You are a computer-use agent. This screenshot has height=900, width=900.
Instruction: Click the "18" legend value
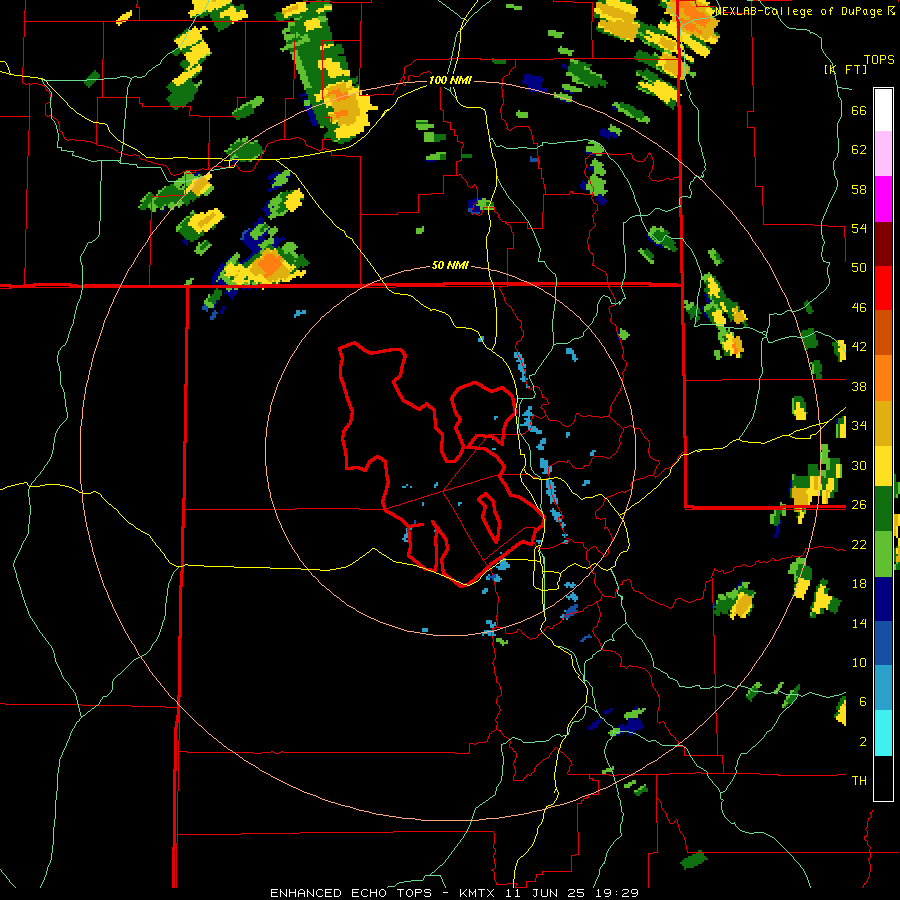point(859,584)
